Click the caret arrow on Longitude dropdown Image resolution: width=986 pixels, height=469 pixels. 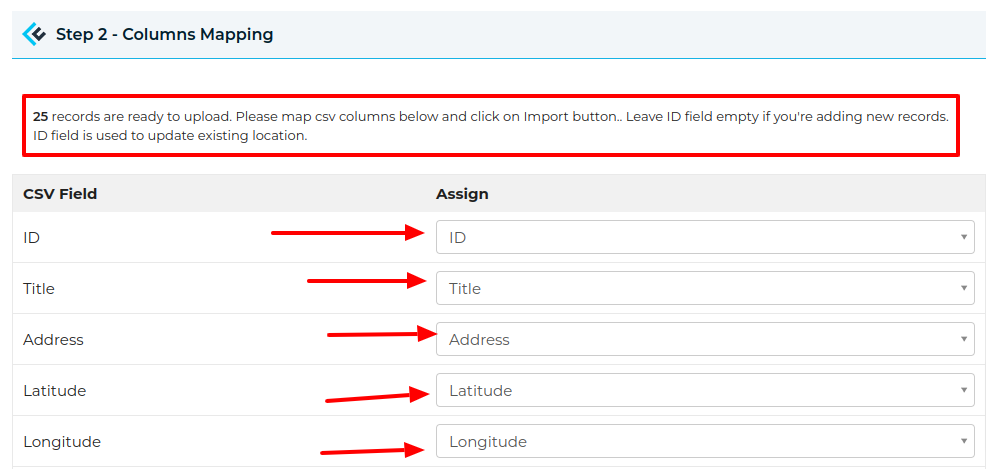pos(963,442)
